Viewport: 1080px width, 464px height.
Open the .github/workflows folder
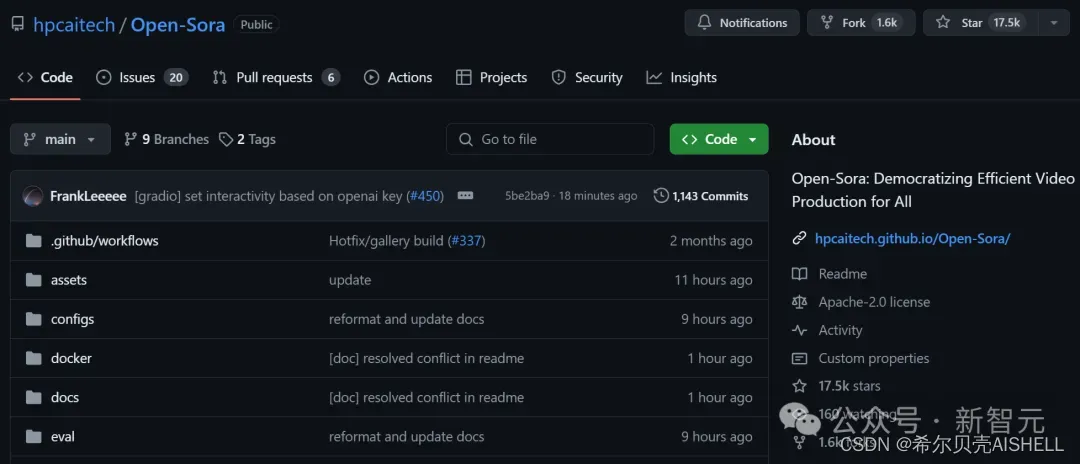(x=105, y=241)
